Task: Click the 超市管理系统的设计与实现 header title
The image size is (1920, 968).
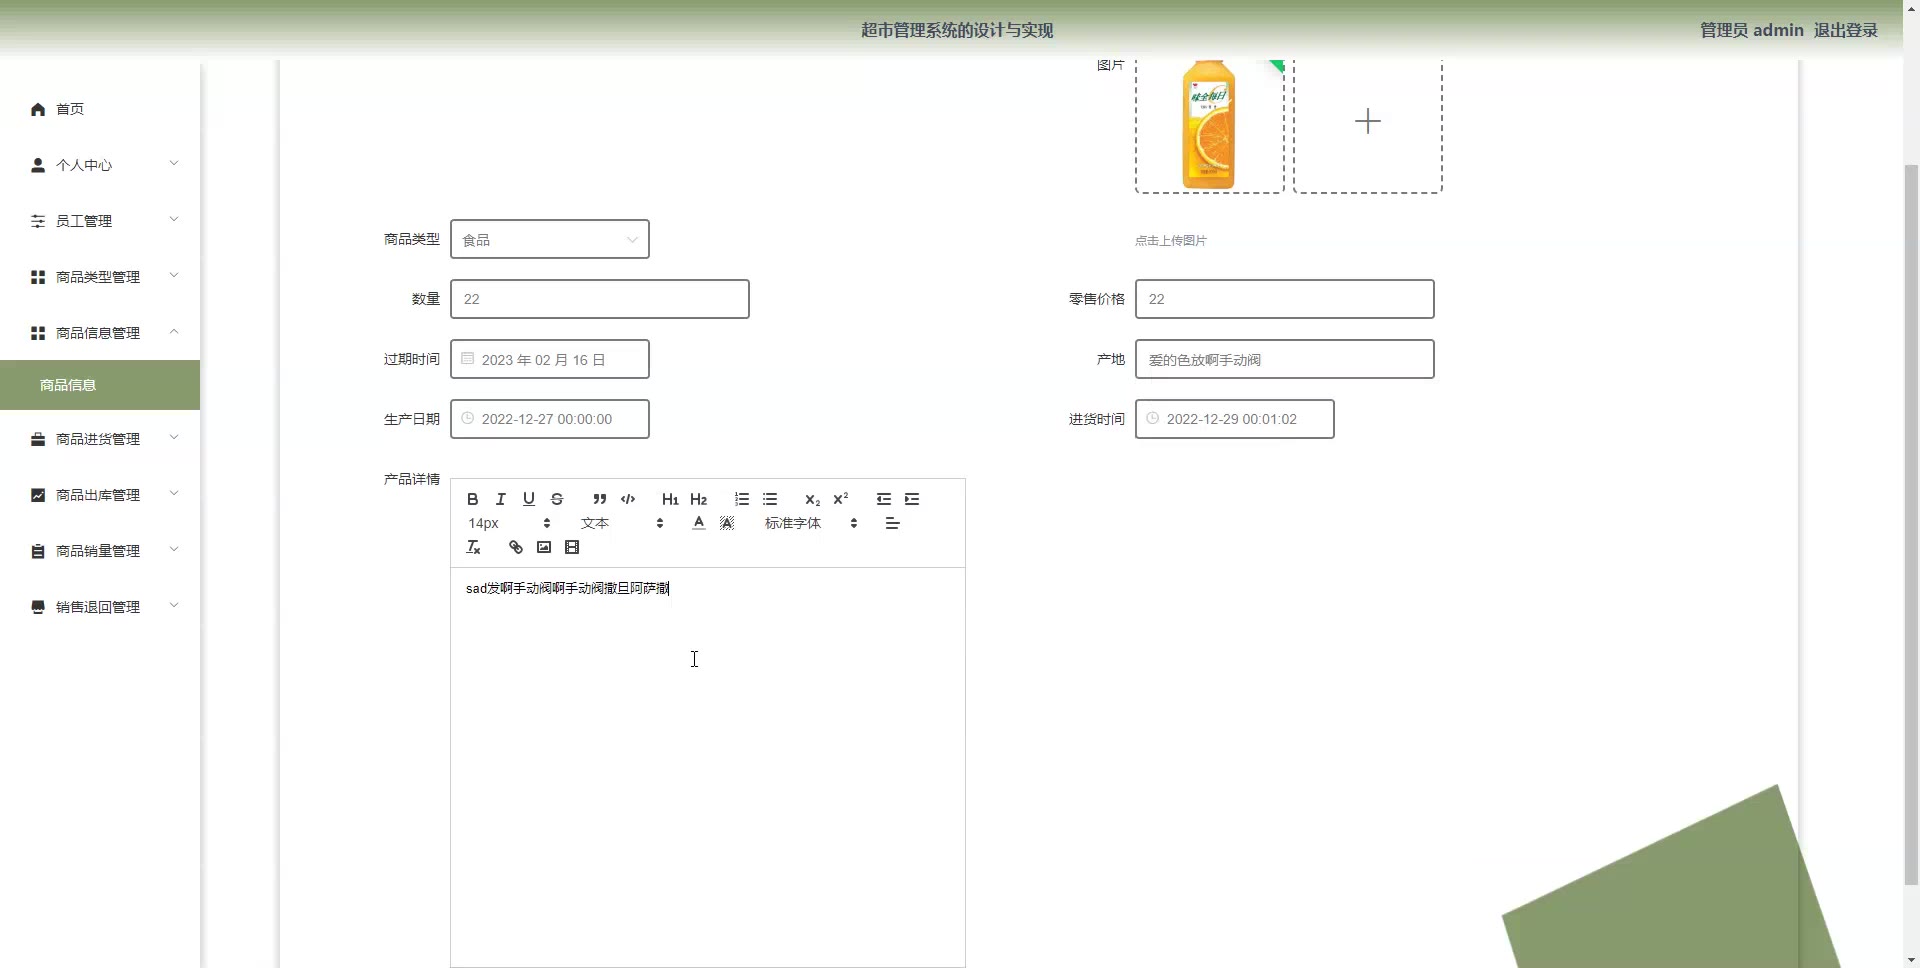Action: point(957,30)
